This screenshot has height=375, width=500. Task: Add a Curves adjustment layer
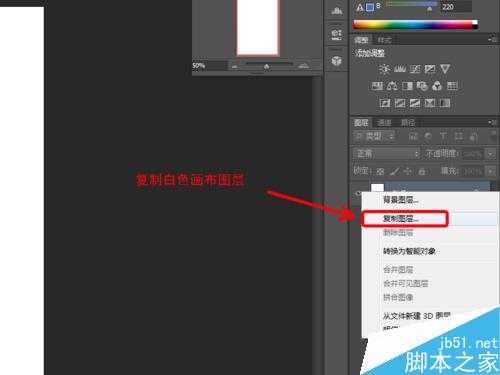point(415,69)
